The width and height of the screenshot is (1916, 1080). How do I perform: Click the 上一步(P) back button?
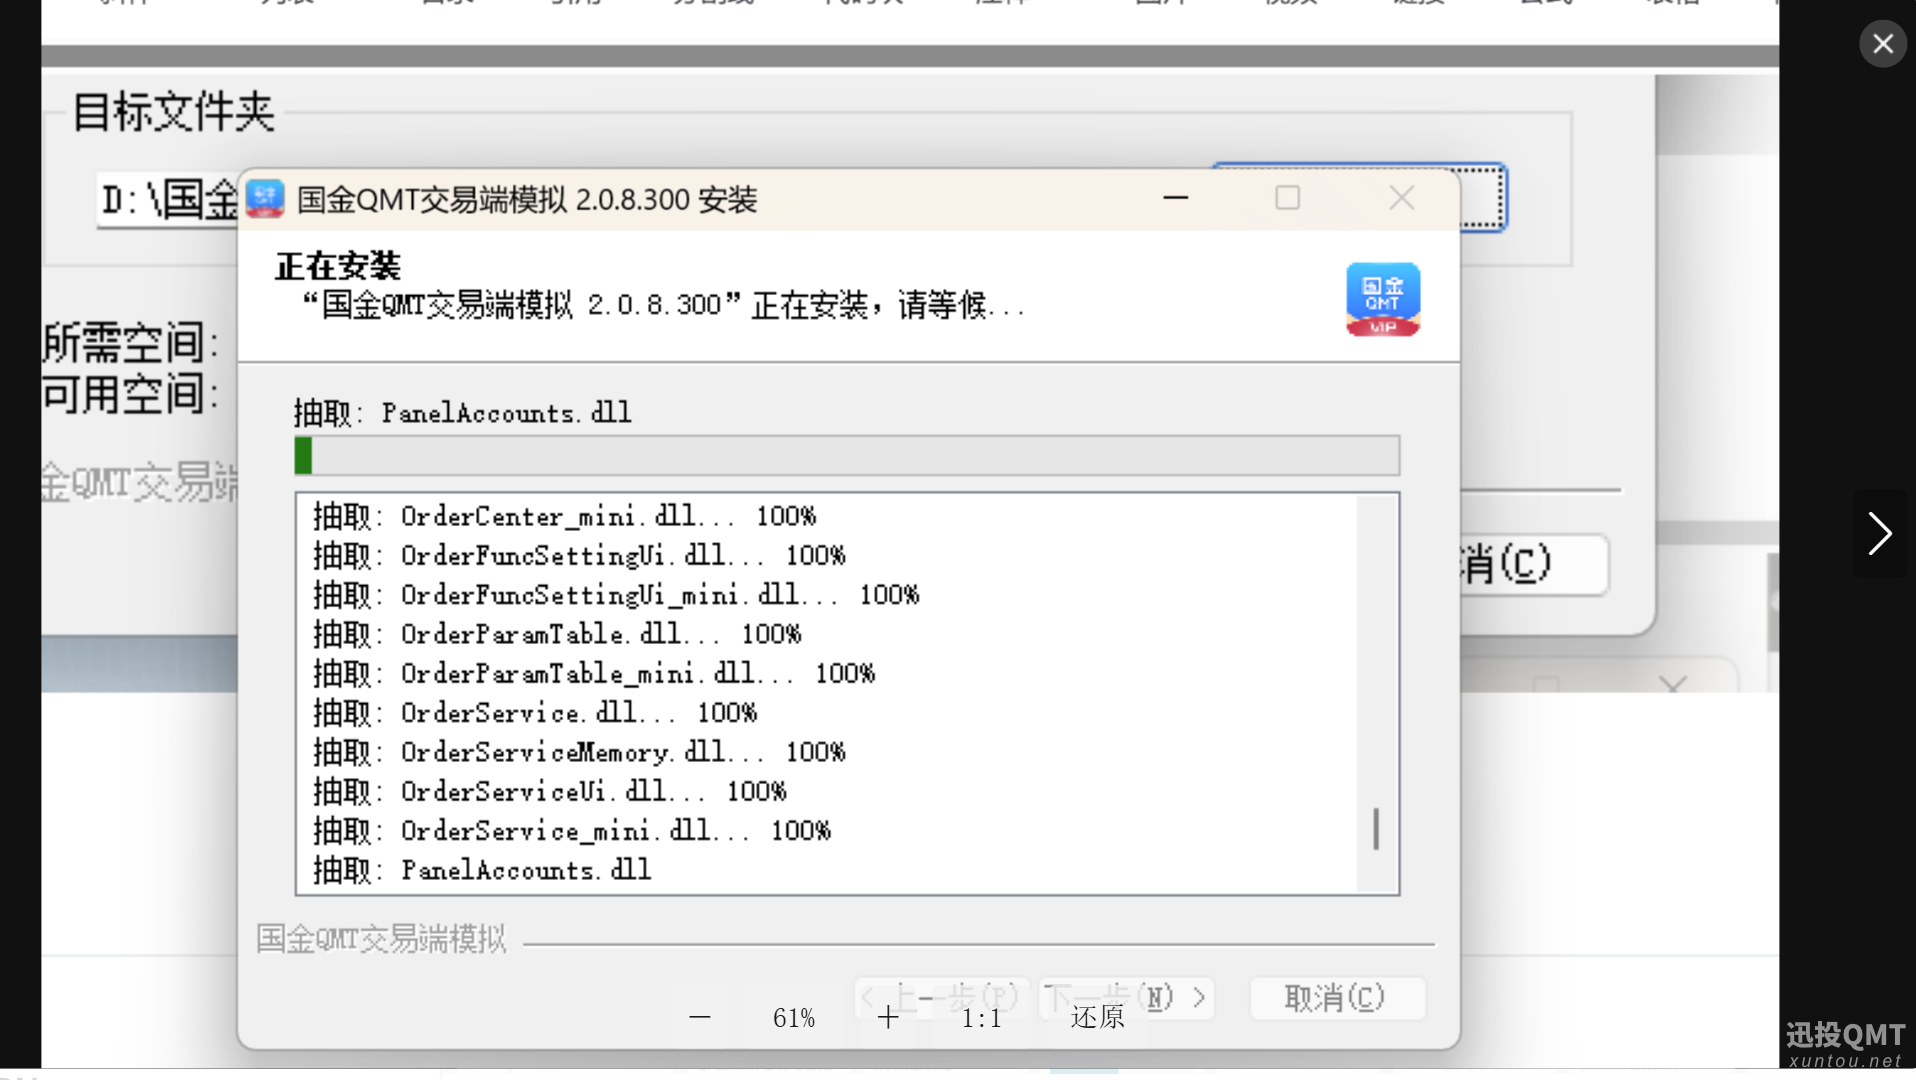[941, 997]
